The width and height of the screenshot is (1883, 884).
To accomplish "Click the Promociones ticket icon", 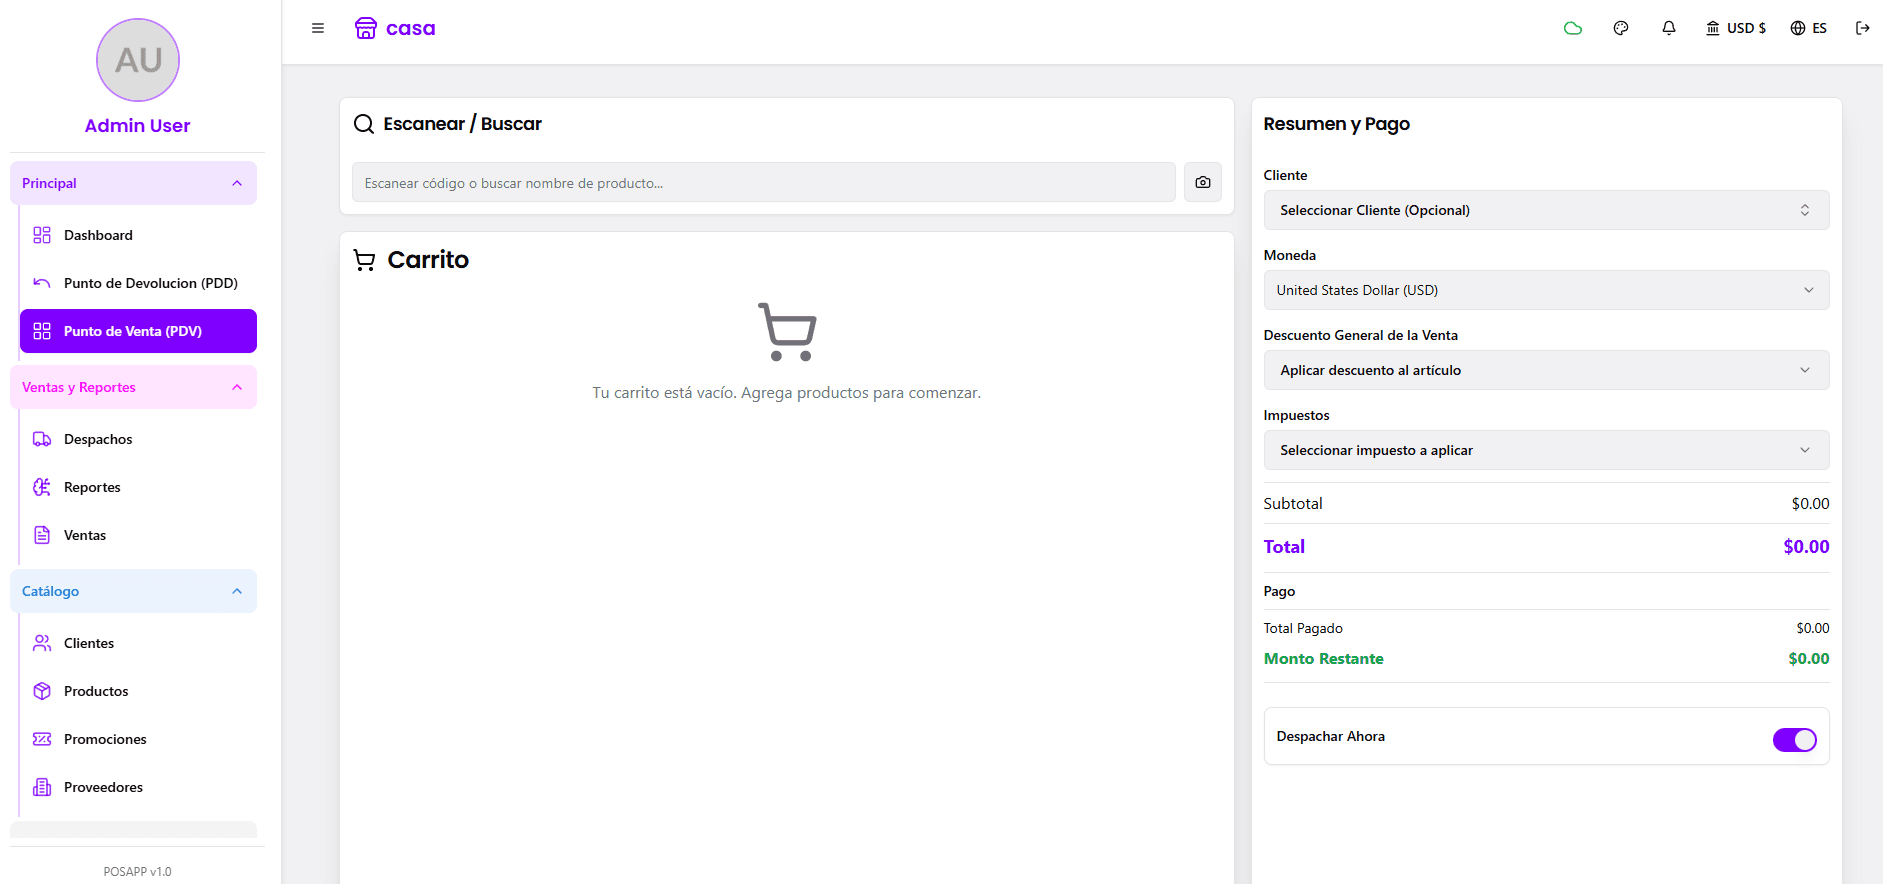I will pos(42,739).
